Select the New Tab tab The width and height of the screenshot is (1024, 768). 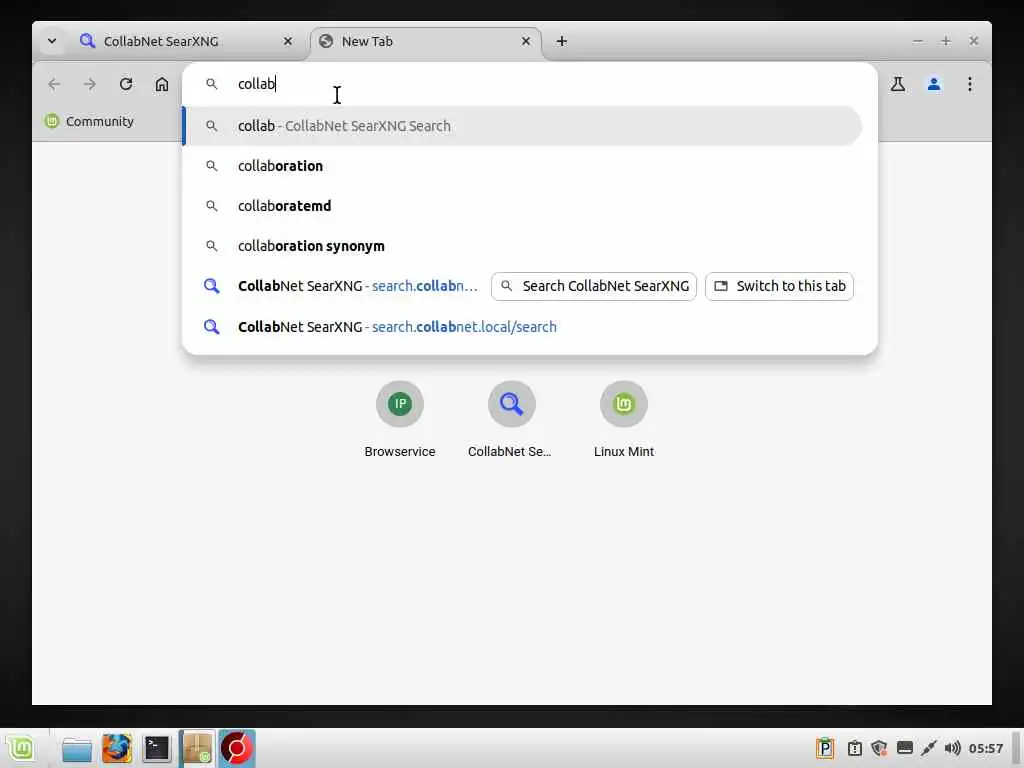point(425,42)
